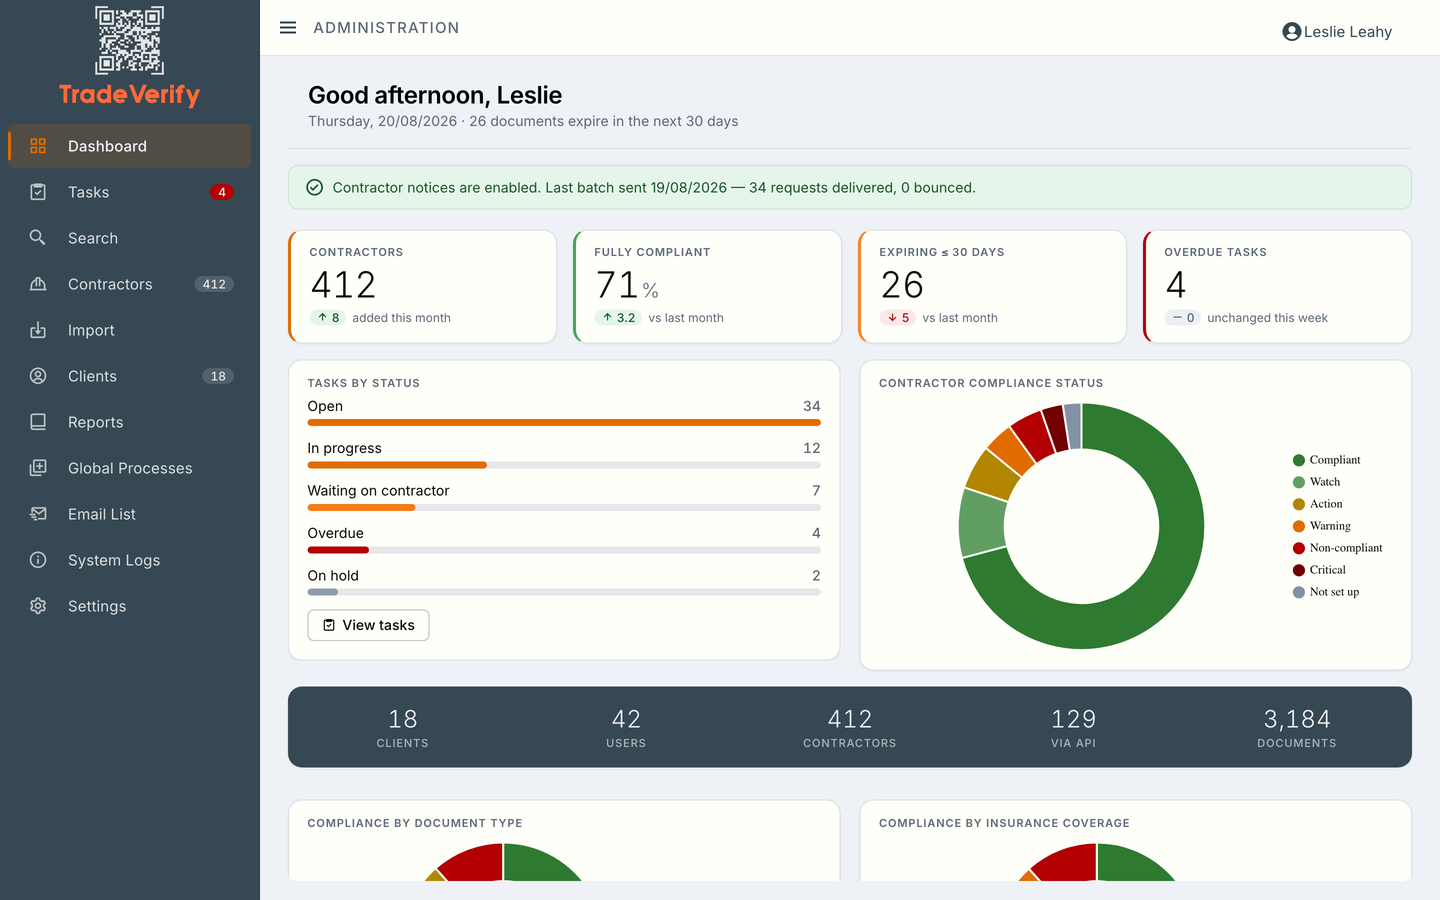This screenshot has height=900, width=1440.
Task: Click the Watch legend swatch
Action: tap(1299, 482)
